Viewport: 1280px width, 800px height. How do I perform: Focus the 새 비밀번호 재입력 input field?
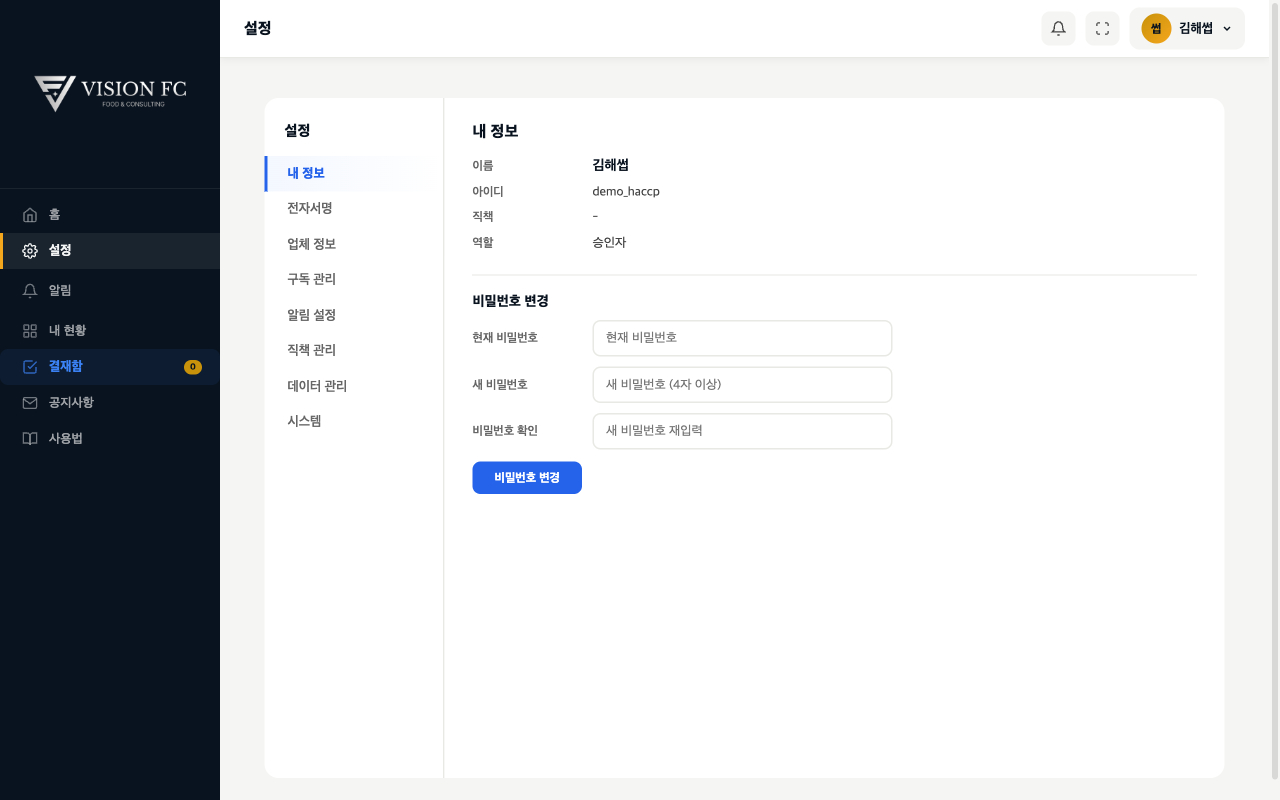point(742,431)
